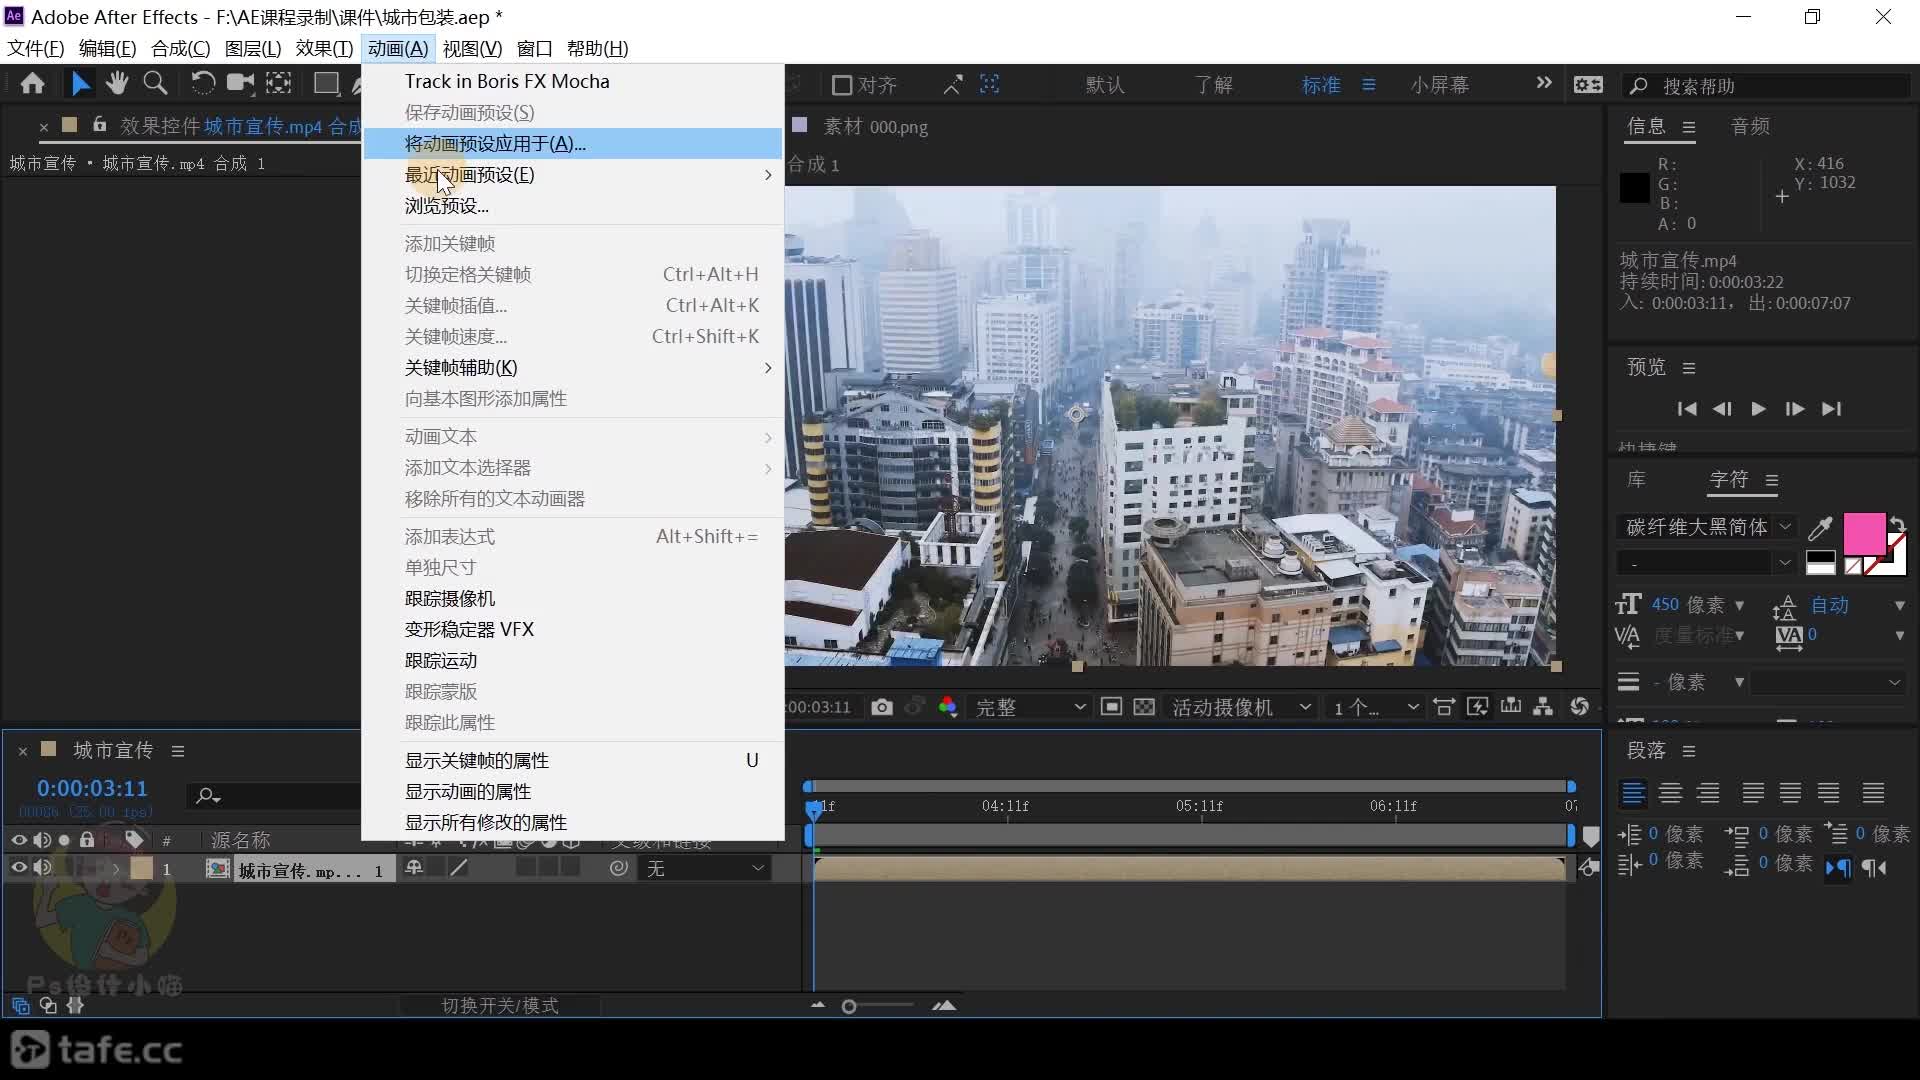
Task: Toggle region of interest icon
Action: 1111,707
